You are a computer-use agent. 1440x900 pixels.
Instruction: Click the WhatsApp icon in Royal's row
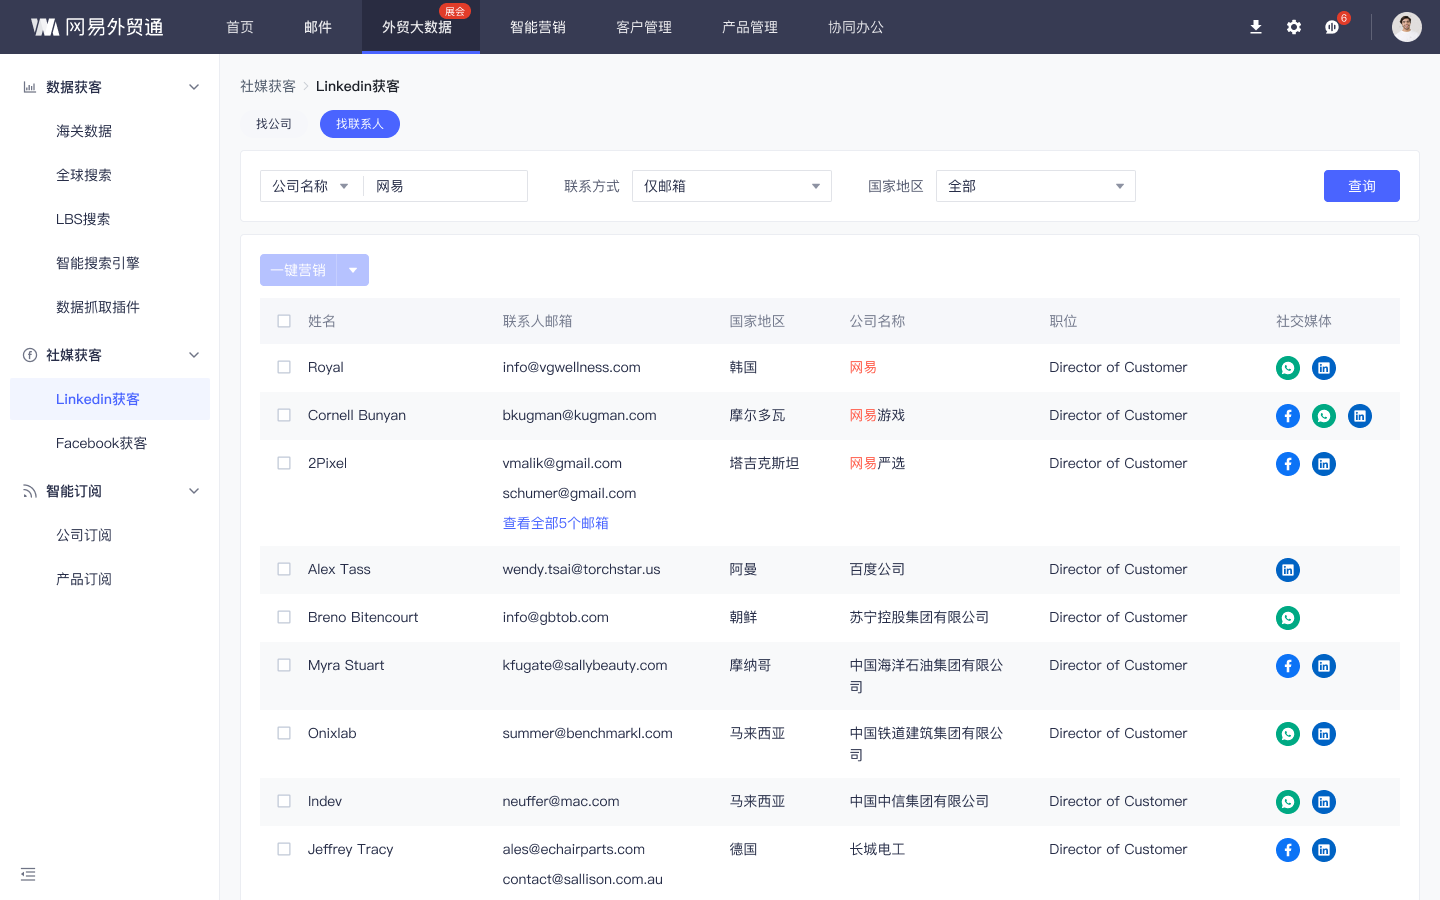point(1288,368)
